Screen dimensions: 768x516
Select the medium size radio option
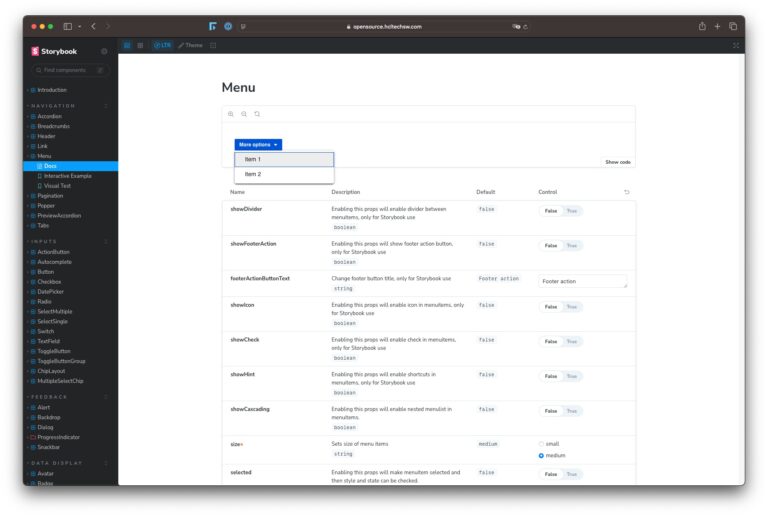point(541,456)
